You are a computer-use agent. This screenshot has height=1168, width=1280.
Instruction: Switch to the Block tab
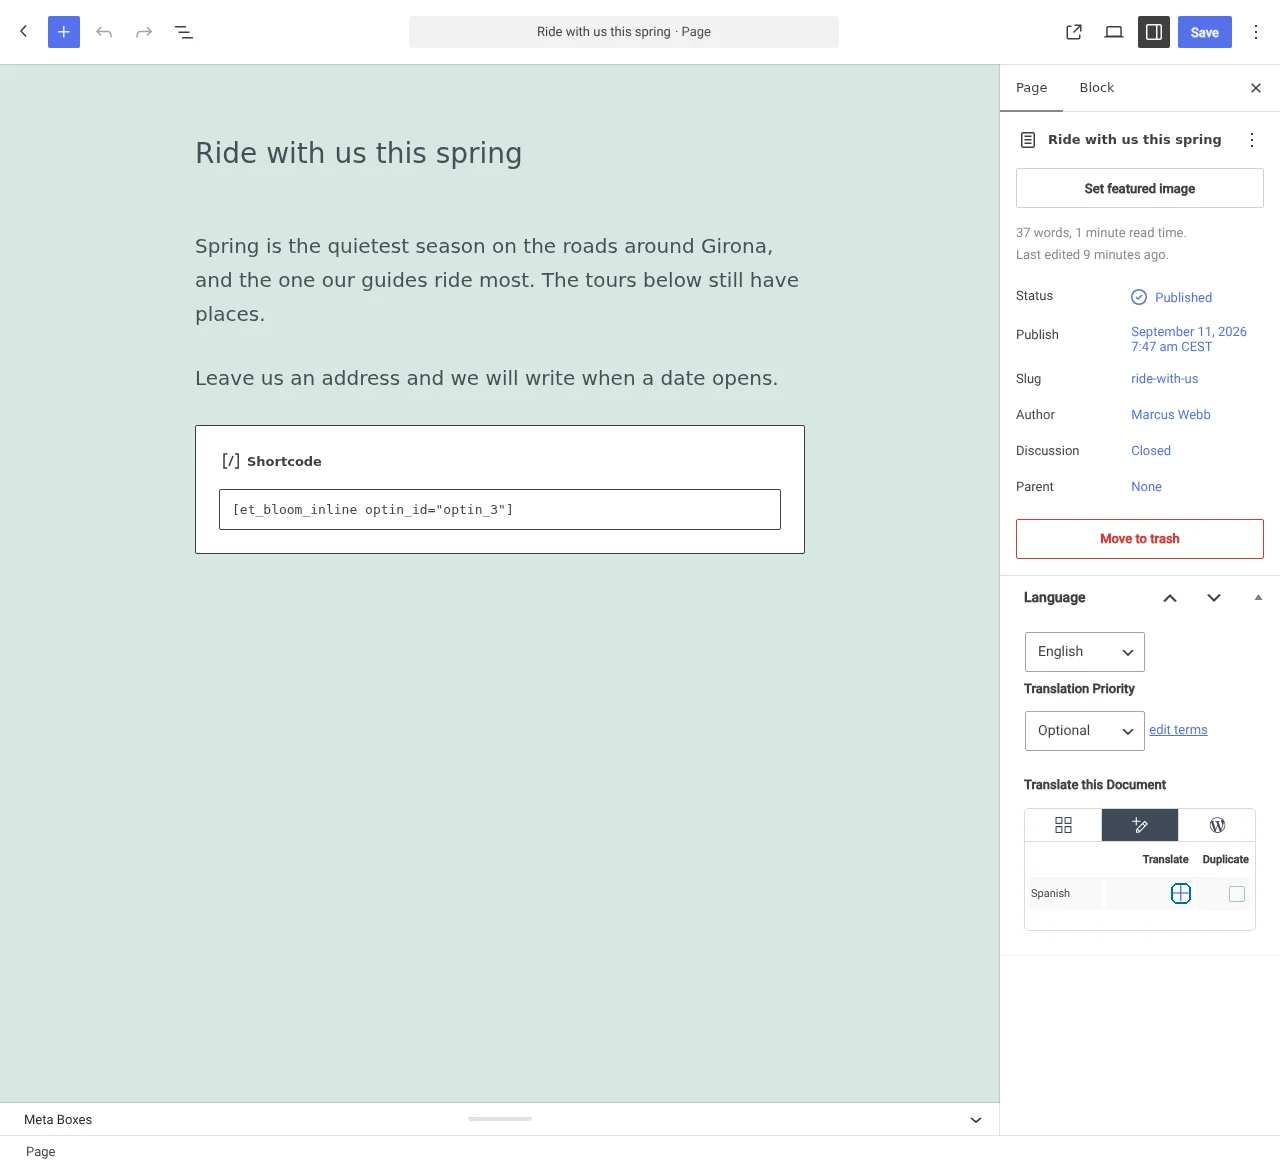(x=1097, y=88)
